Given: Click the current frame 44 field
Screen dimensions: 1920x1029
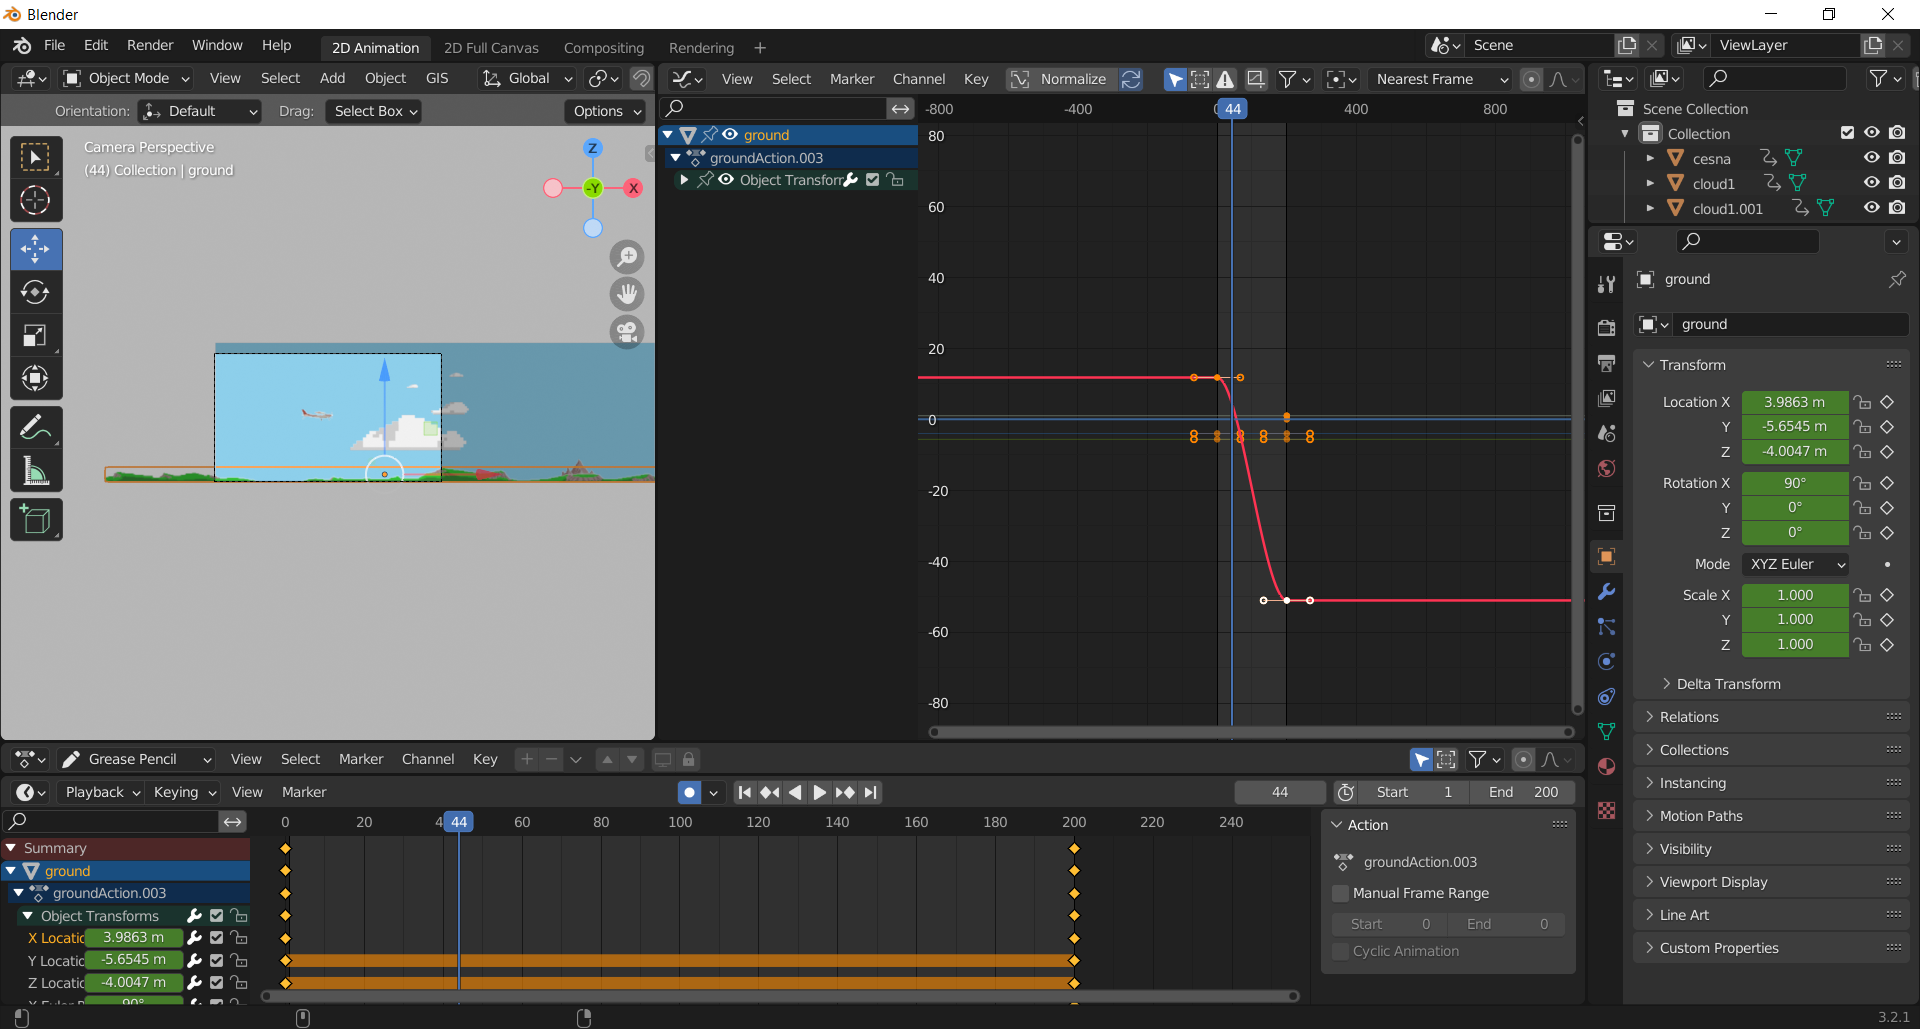Looking at the screenshot, I should pyautogui.click(x=1280, y=792).
